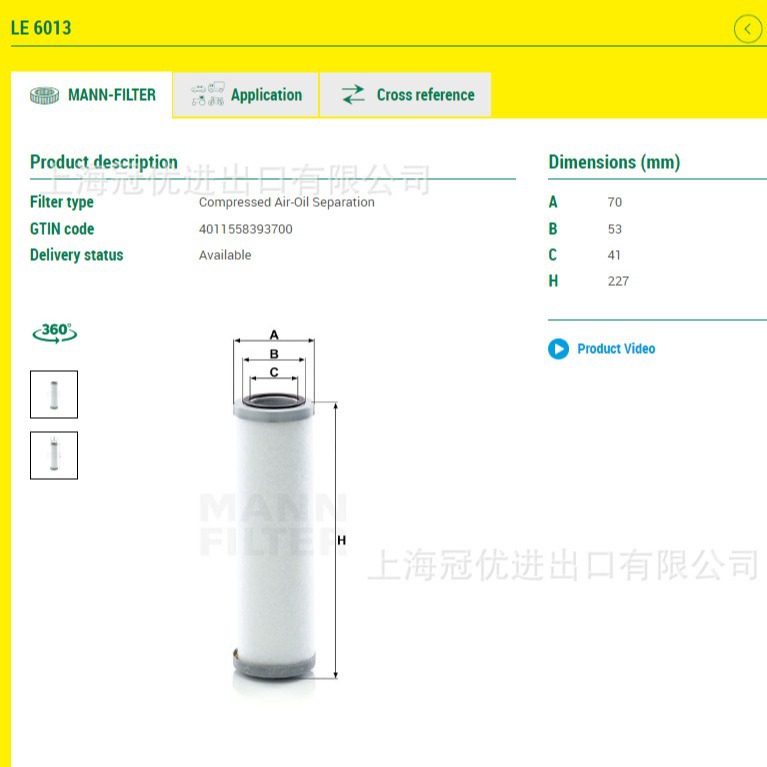767x767 pixels.
Task: Click the Compressed Air-Oil Separation text
Action: (287, 203)
